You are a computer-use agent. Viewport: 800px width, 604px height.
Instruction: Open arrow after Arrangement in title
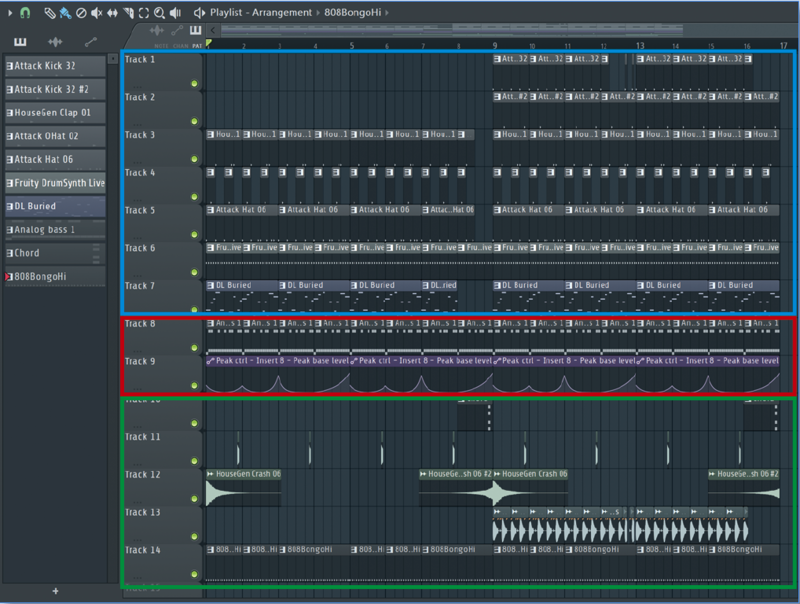coord(318,13)
